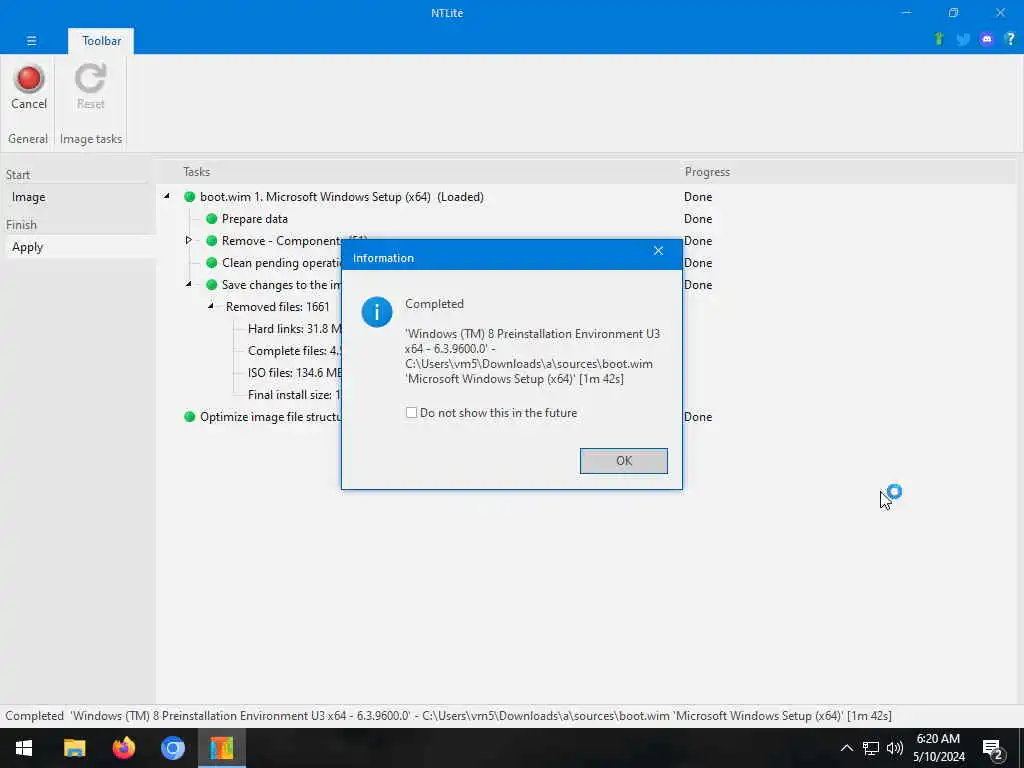Launch Firefox from taskbar

click(123, 748)
